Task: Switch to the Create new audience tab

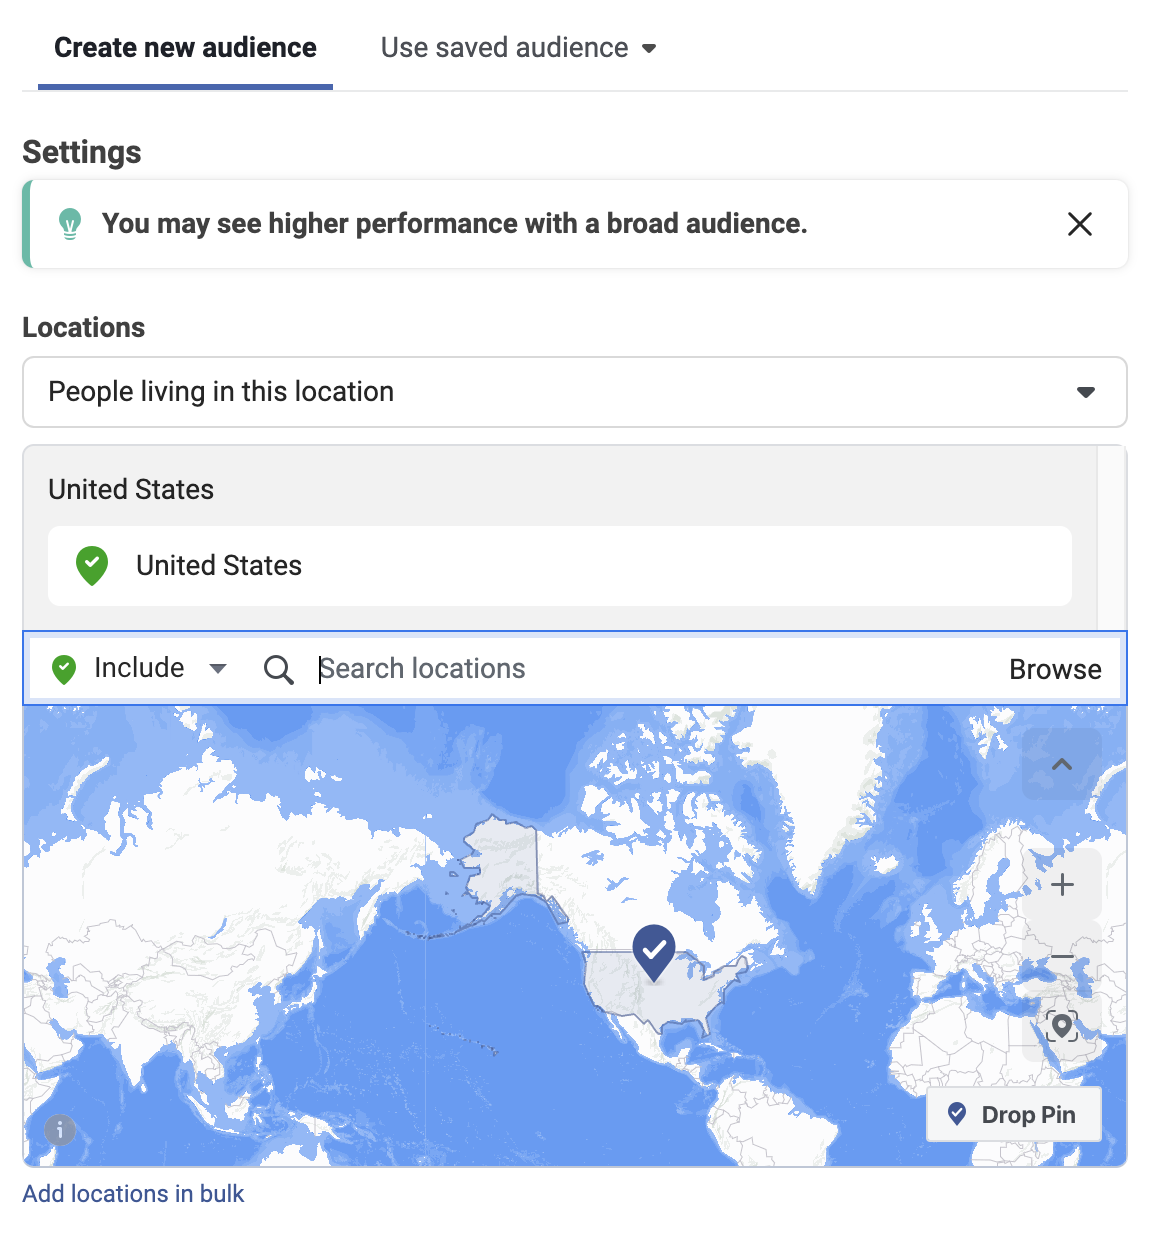Action: (x=185, y=48)
